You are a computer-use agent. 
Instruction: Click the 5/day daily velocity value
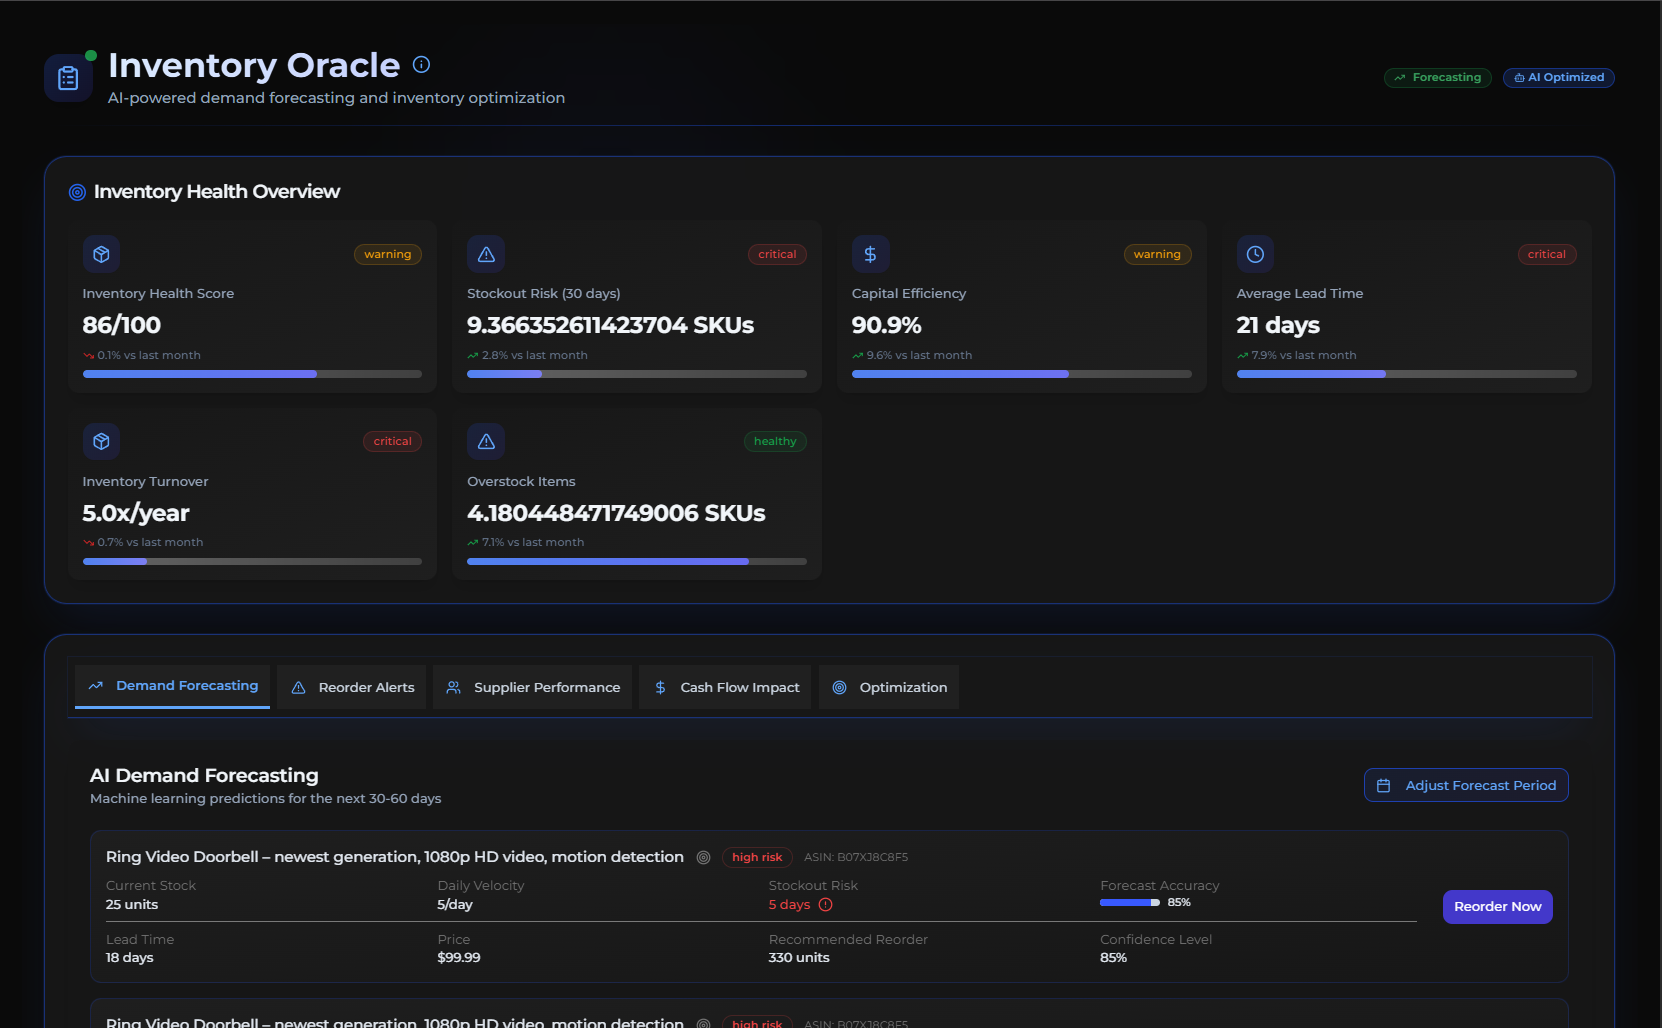[x=455, y=905]
